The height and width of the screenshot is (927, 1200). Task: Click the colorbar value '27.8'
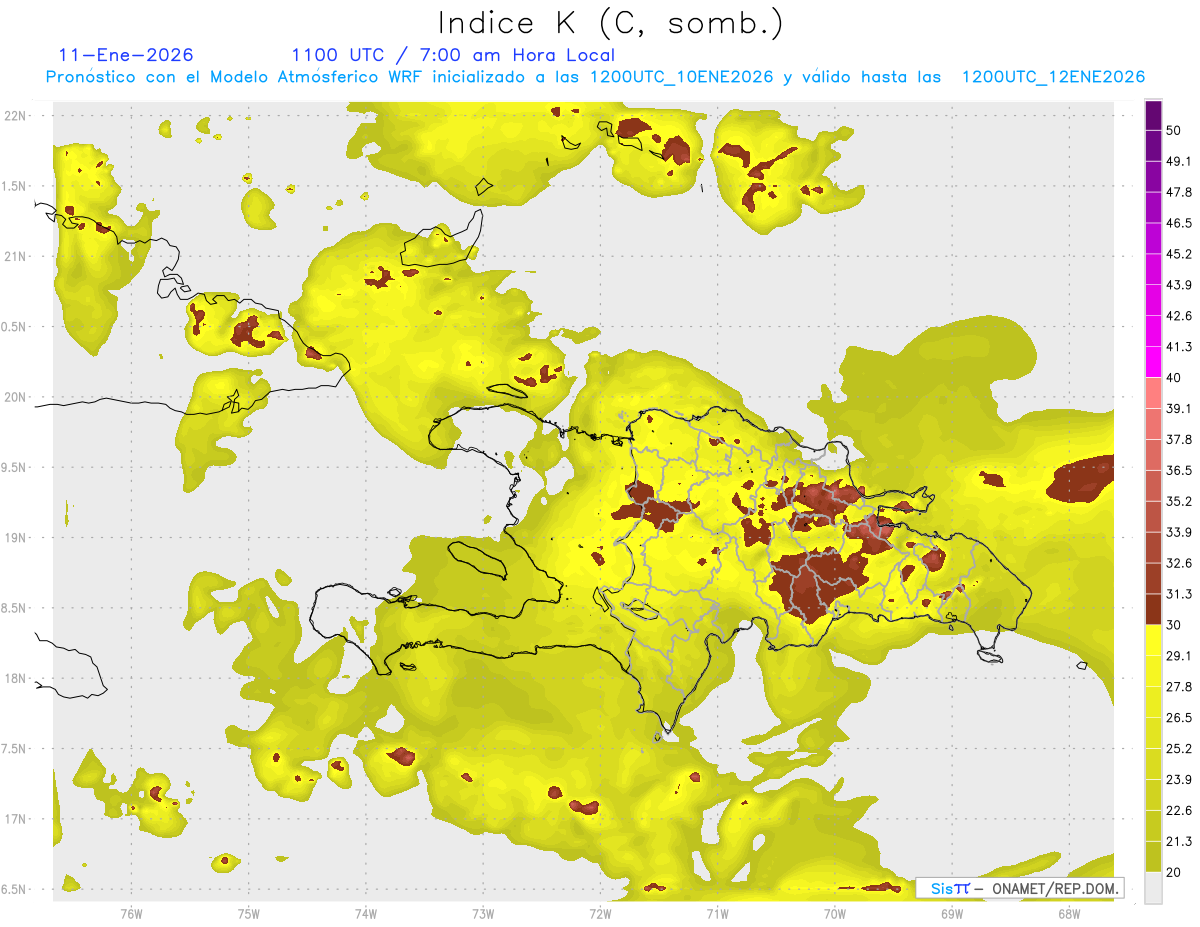[1180, 687]
